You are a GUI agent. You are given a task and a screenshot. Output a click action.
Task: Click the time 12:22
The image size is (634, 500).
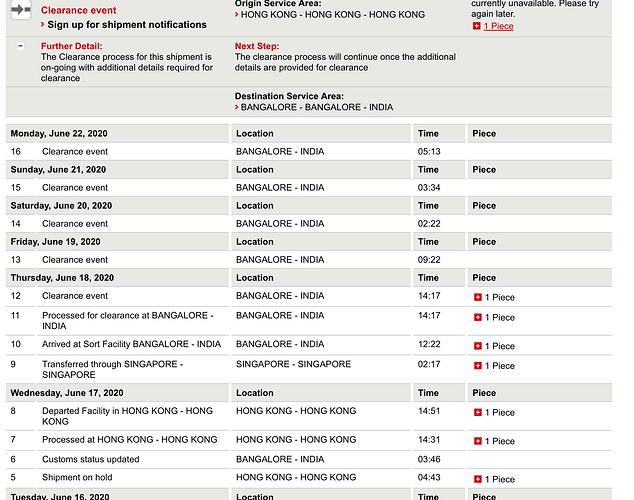[x=429, y=344]
